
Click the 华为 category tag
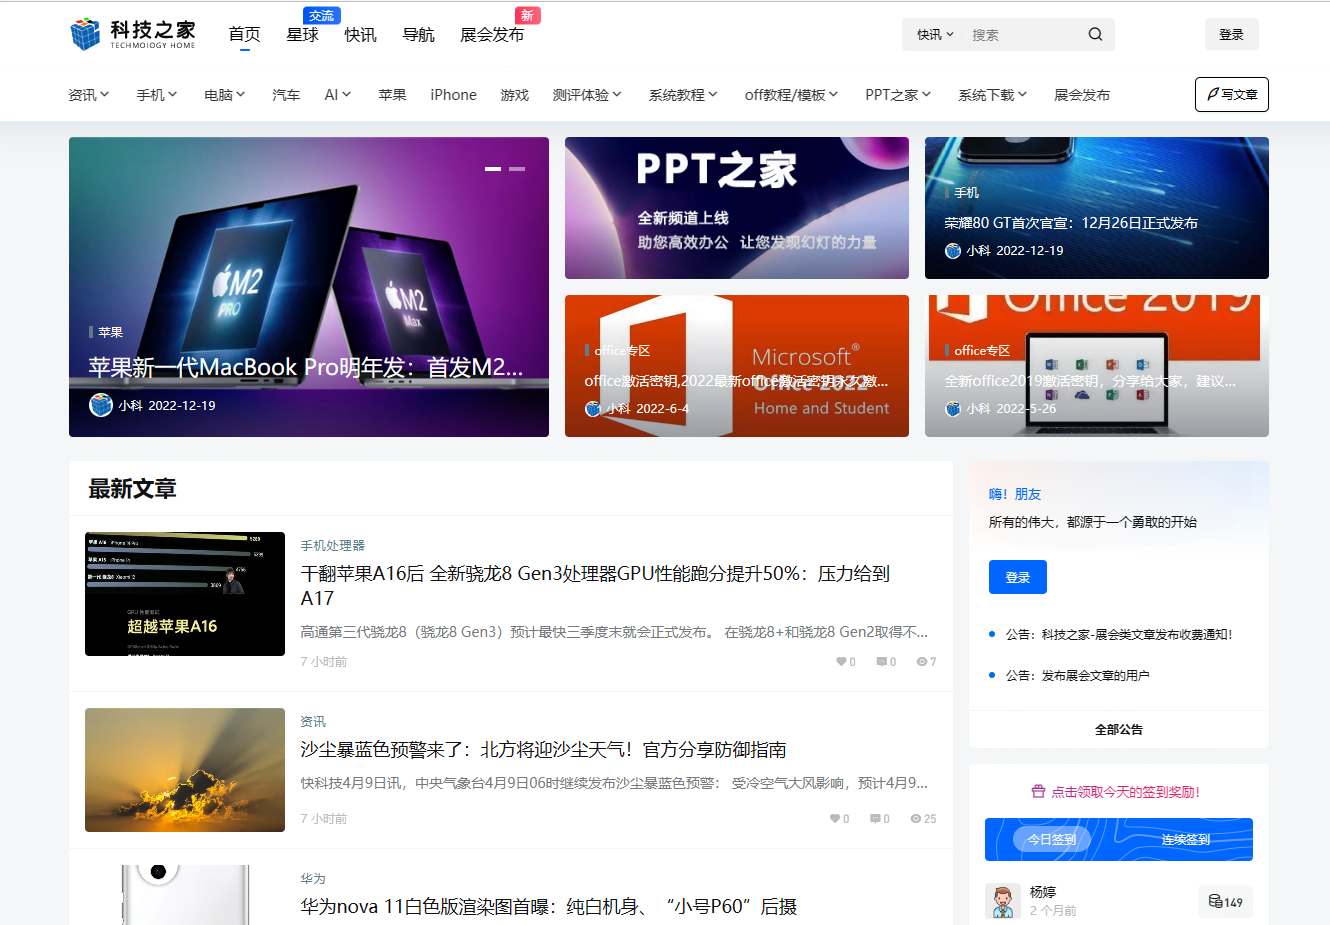(313, 878)
